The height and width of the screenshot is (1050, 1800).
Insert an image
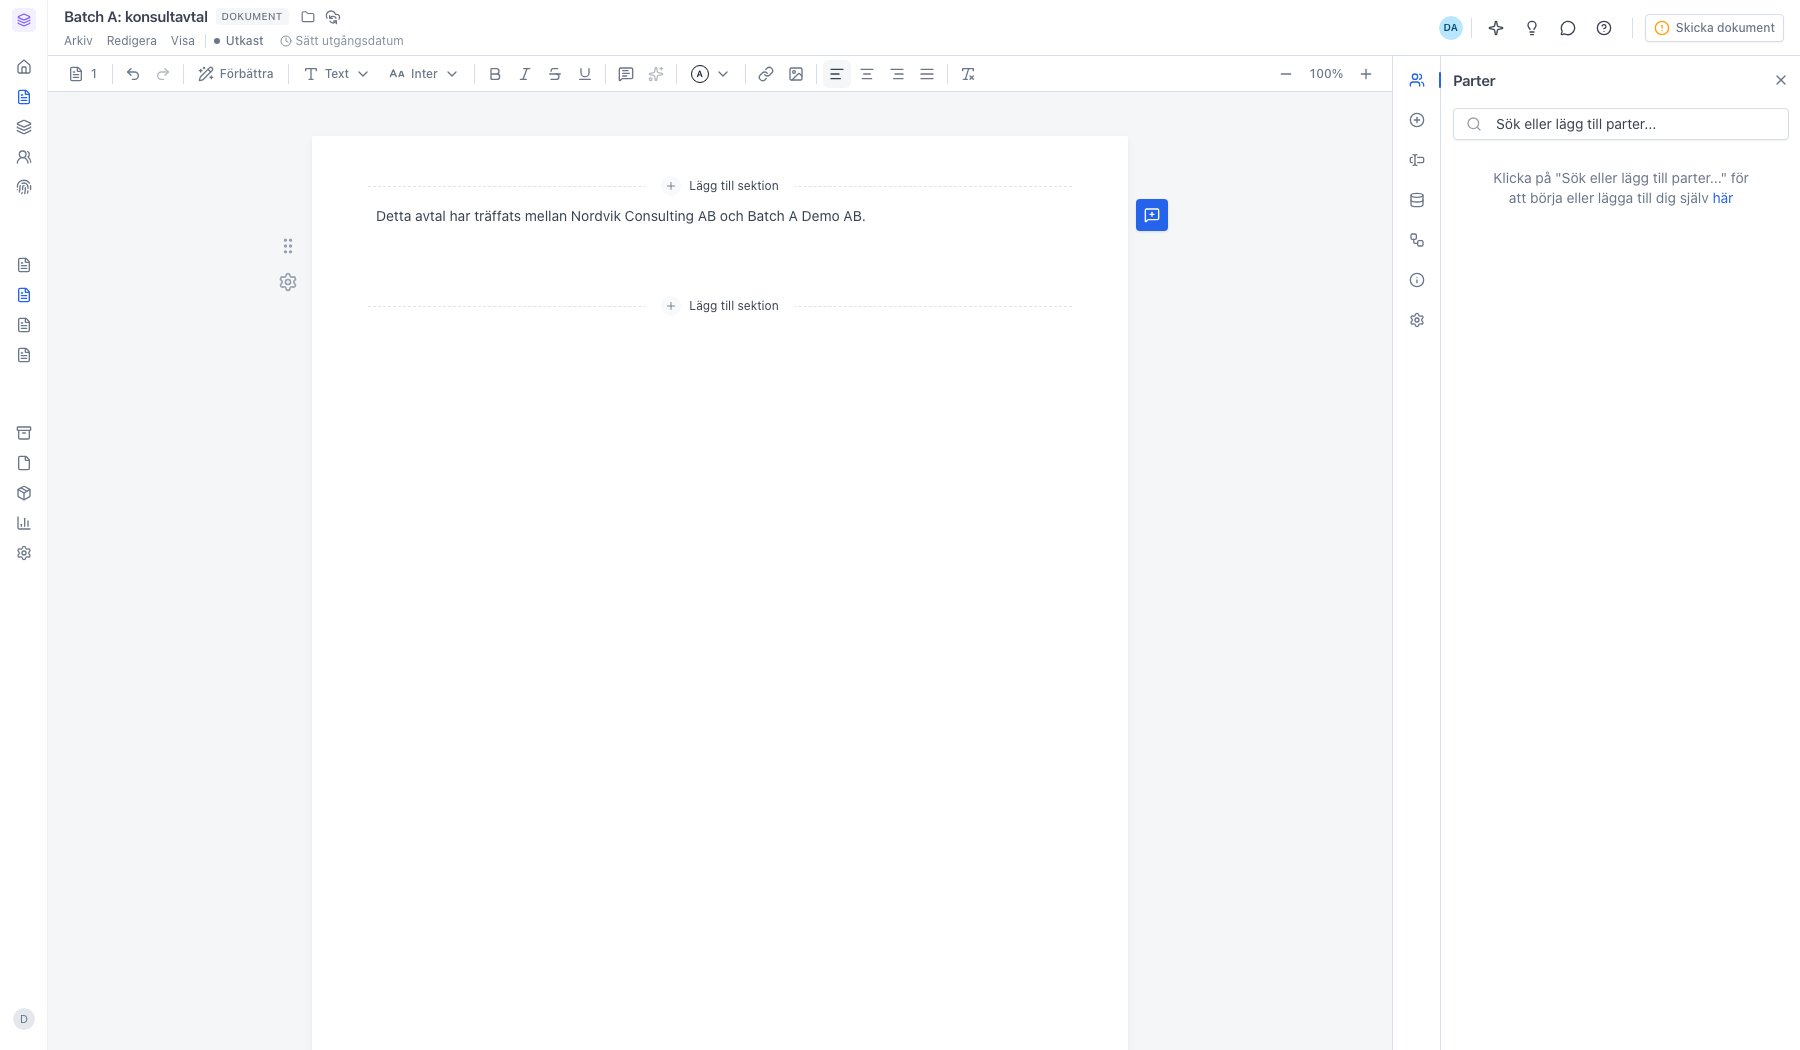(x=796, y=74)
